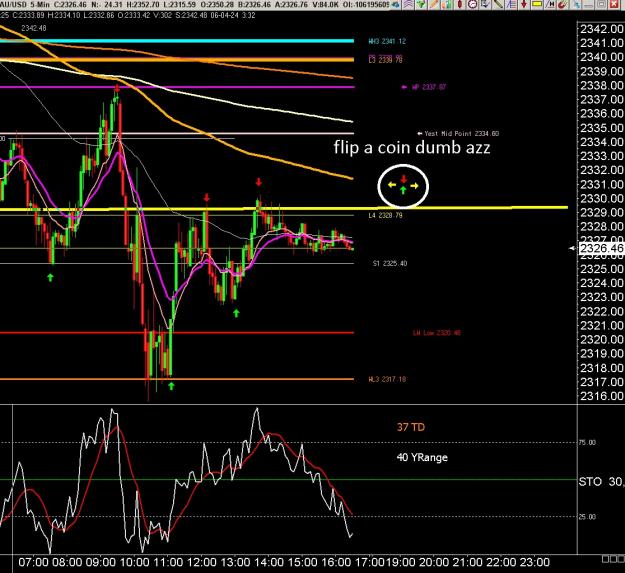This screenshot has height=573, width=625.
Task: Click the orange and green bars icon
Action: click(446, 4)
